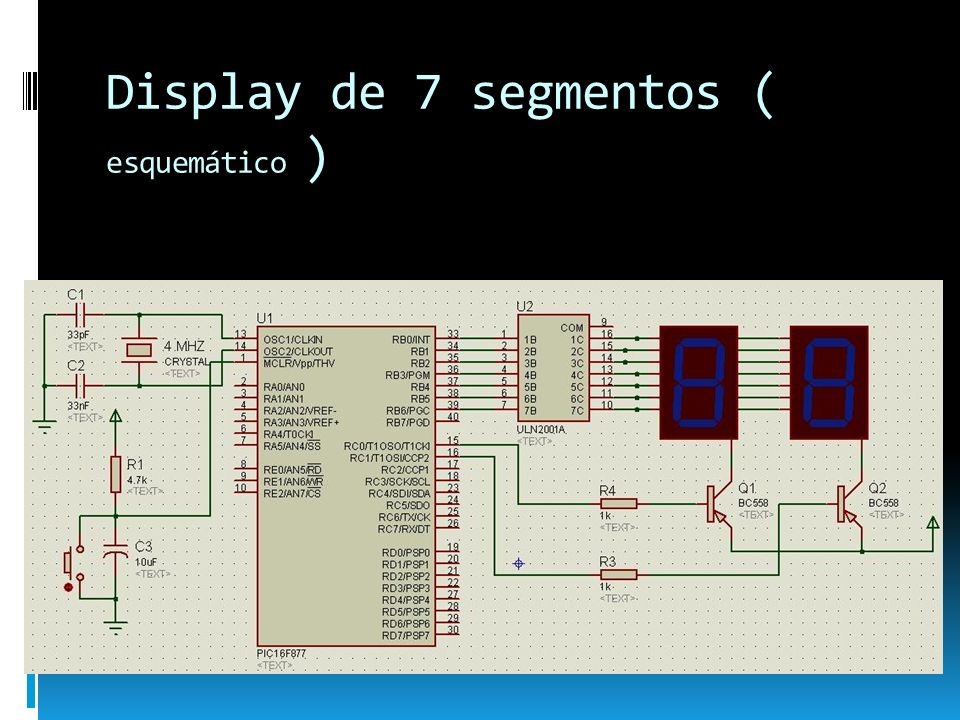Click the ground symbol below the C2 wire

click(45, 427)
